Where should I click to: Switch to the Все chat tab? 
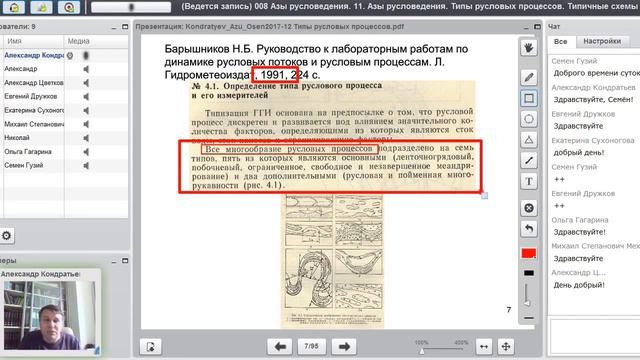click(x=560, y=41)
